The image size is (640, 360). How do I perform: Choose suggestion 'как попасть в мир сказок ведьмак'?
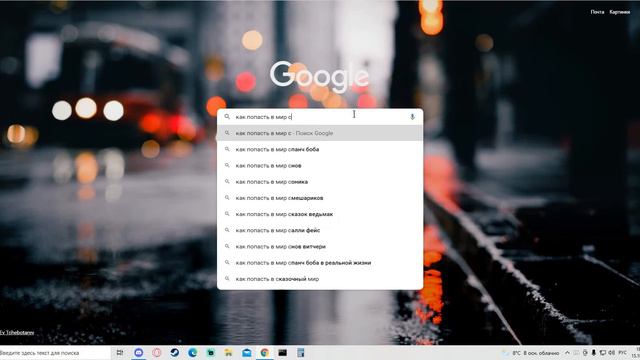coord(320,214)
